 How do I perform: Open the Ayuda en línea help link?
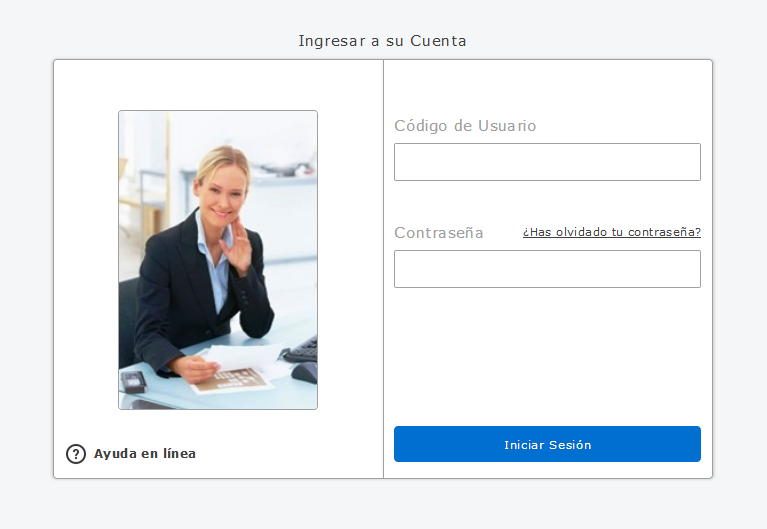pos(145,454)
